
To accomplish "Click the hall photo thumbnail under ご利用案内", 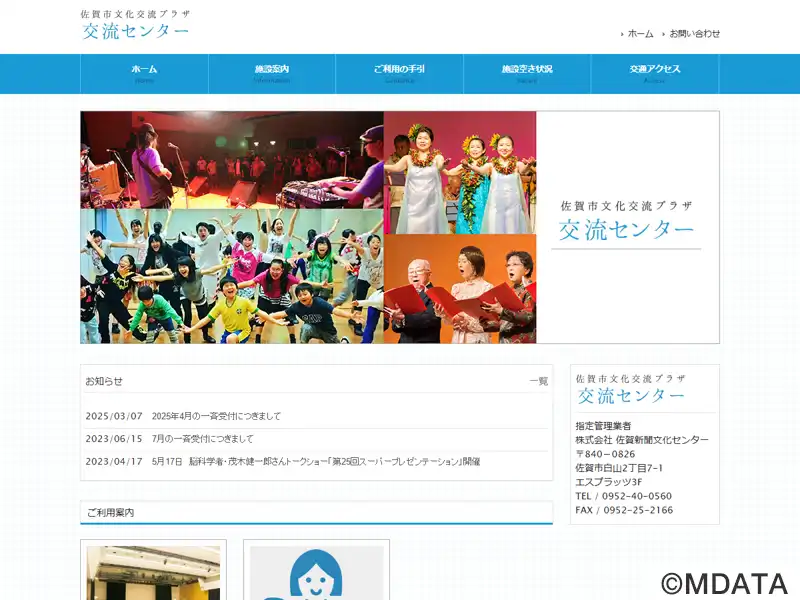I will point(153,572).
